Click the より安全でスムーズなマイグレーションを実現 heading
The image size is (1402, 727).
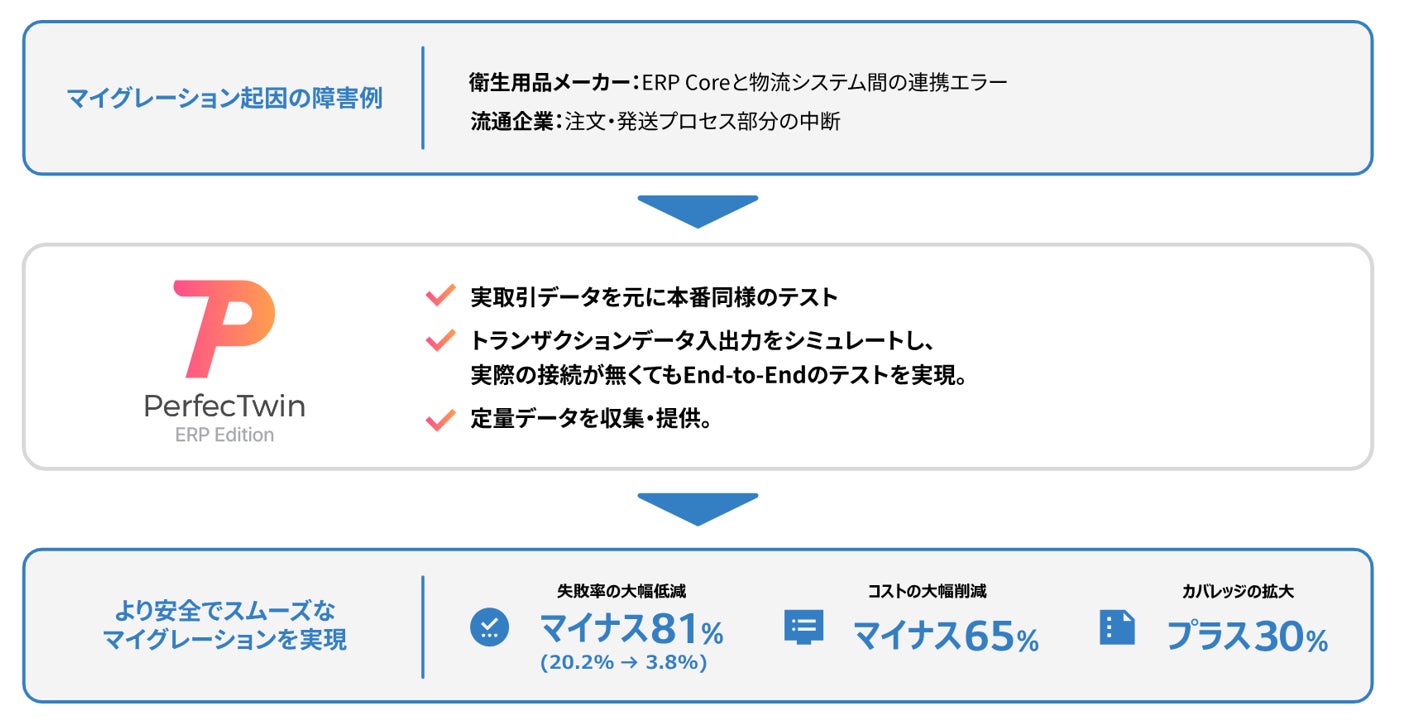[224, 625]
